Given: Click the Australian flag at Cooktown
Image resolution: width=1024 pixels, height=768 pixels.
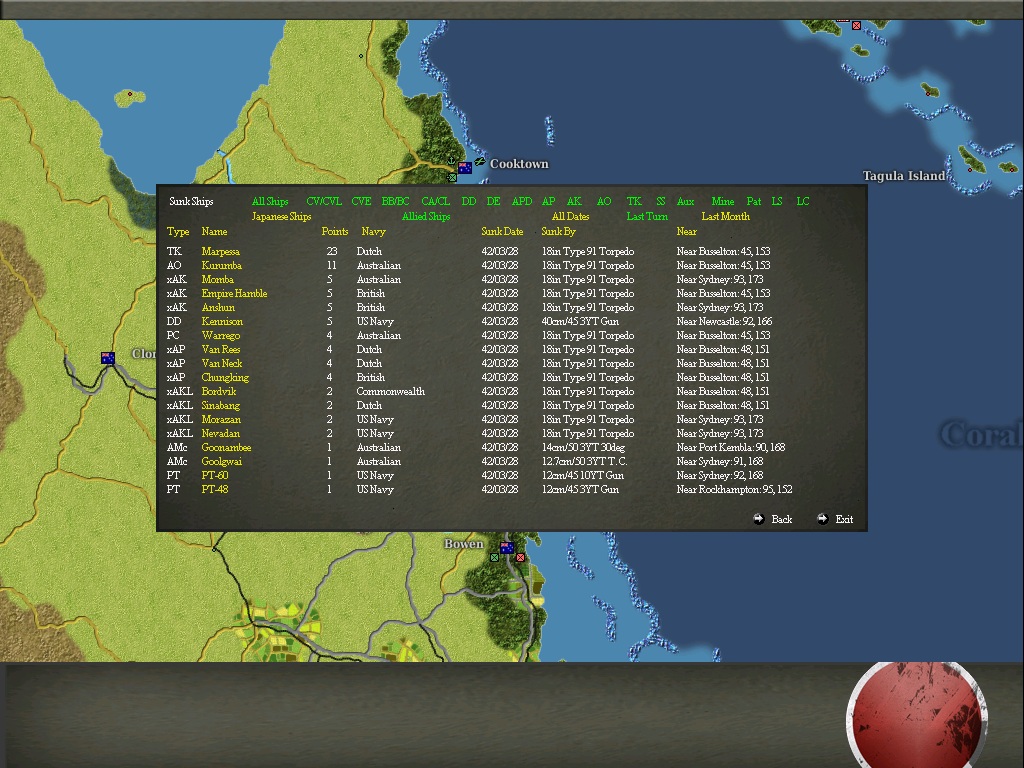Looking at the screenshot, I should click(465, 168).
